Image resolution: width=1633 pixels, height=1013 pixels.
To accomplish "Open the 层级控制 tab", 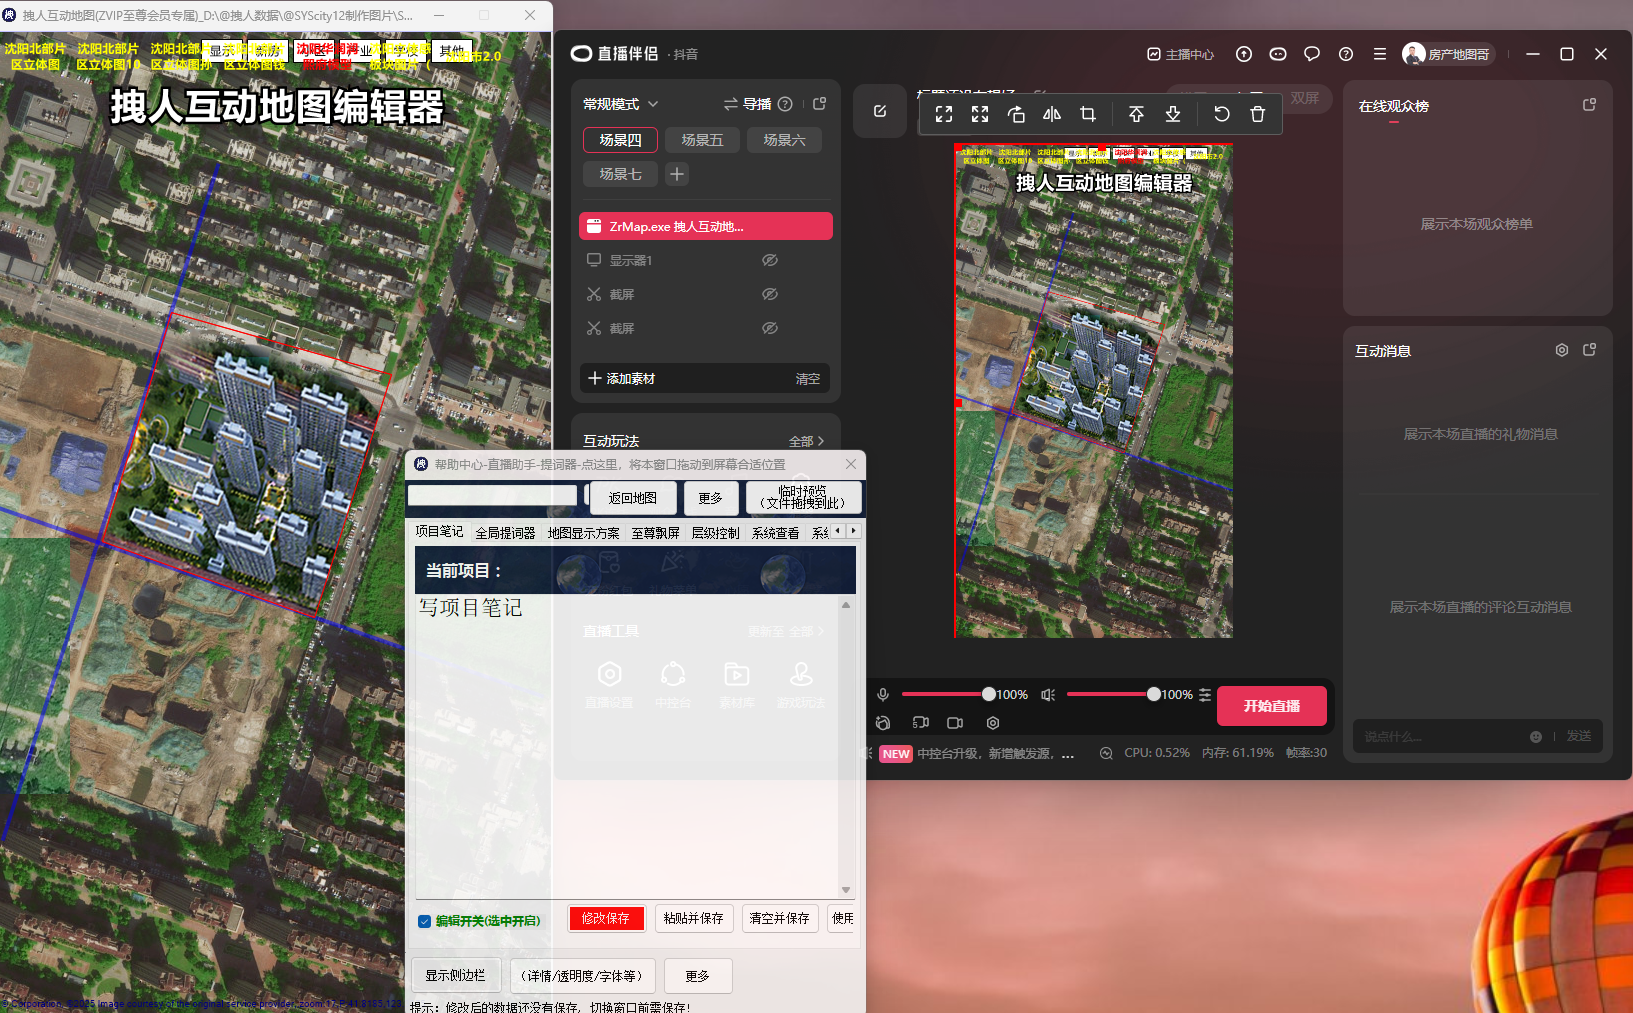I will 715,533.
